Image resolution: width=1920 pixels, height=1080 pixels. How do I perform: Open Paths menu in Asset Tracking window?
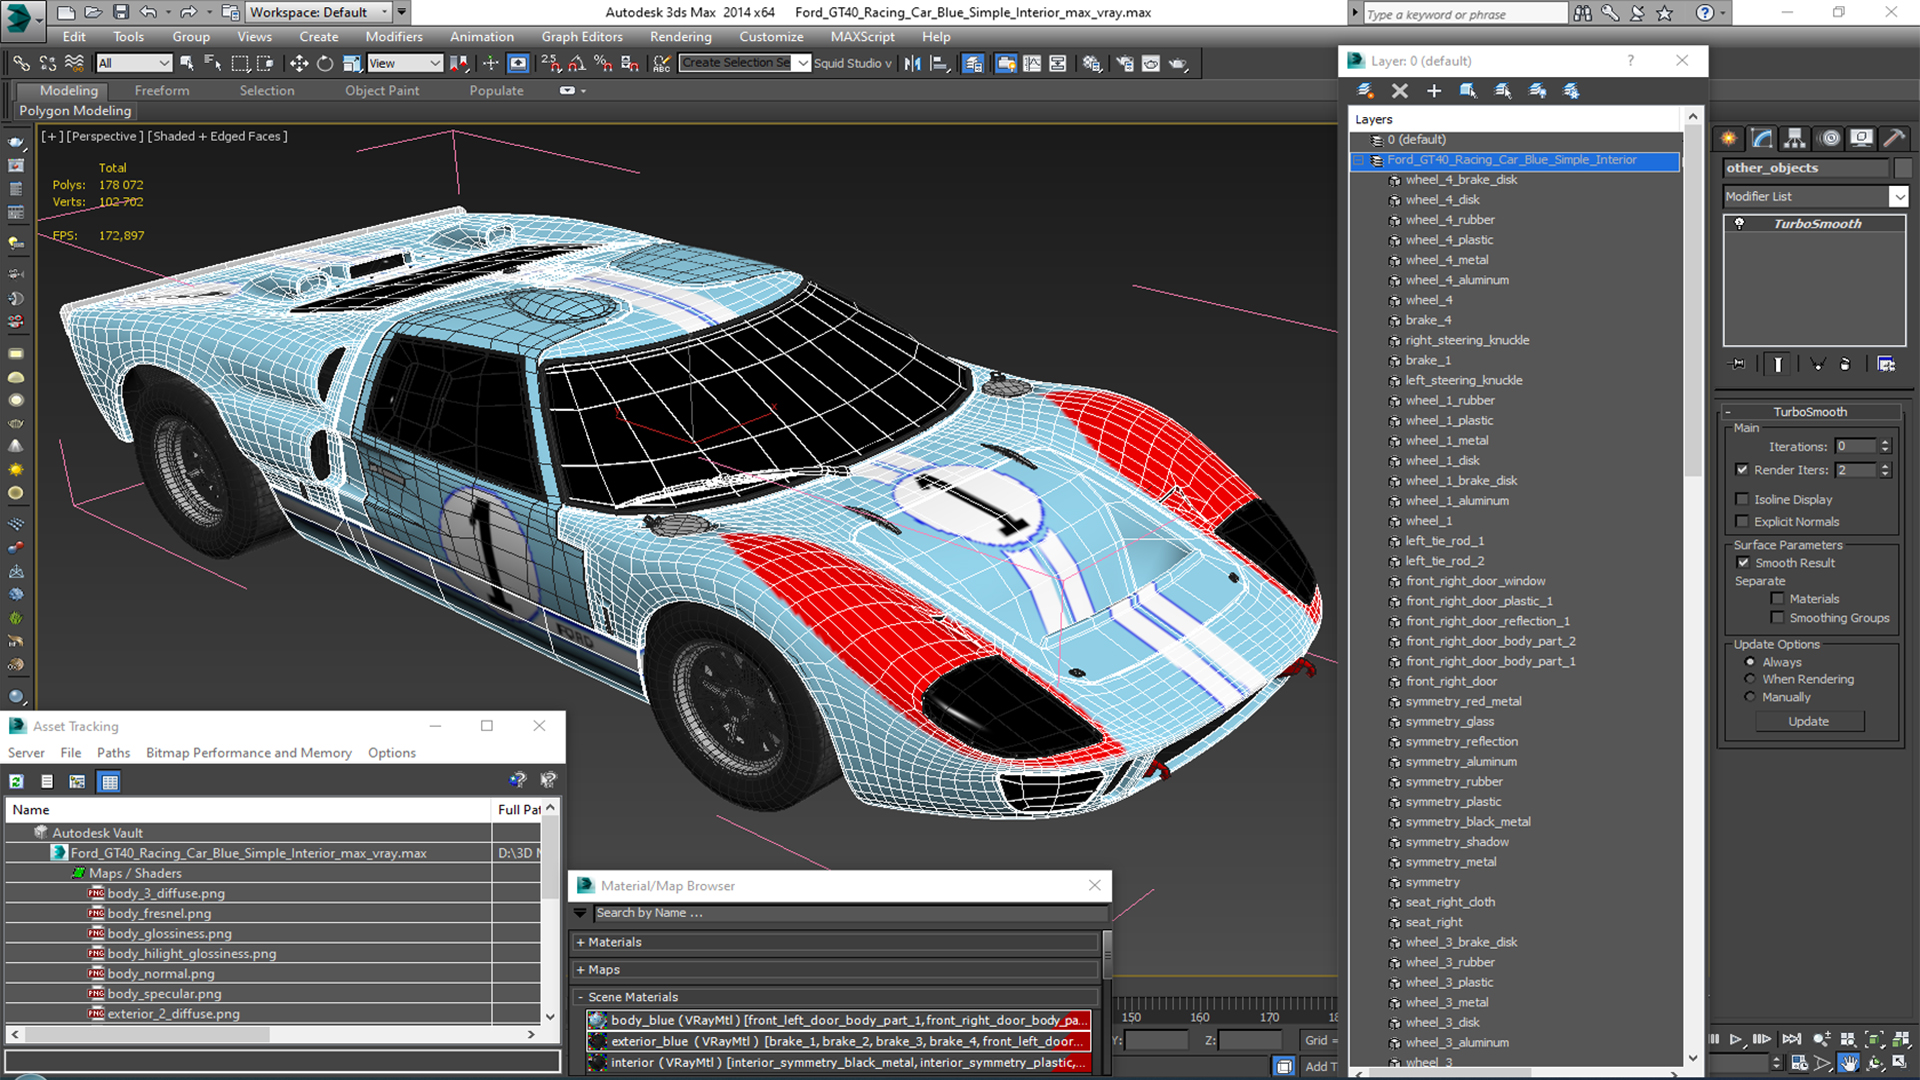pyautogui.click(x=113, y=753)
